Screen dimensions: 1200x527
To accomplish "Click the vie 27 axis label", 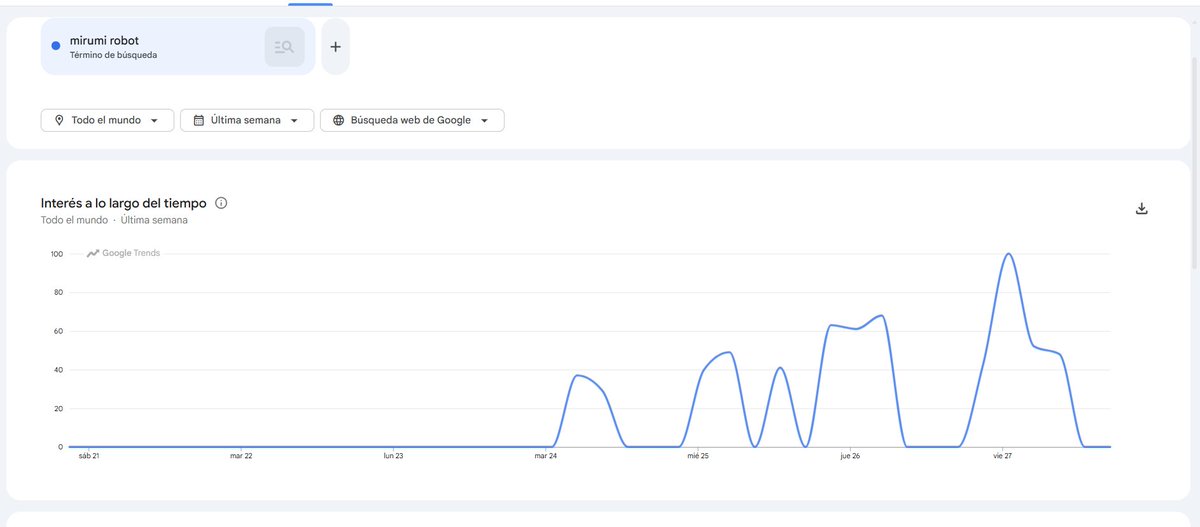I will point(1003,456).
